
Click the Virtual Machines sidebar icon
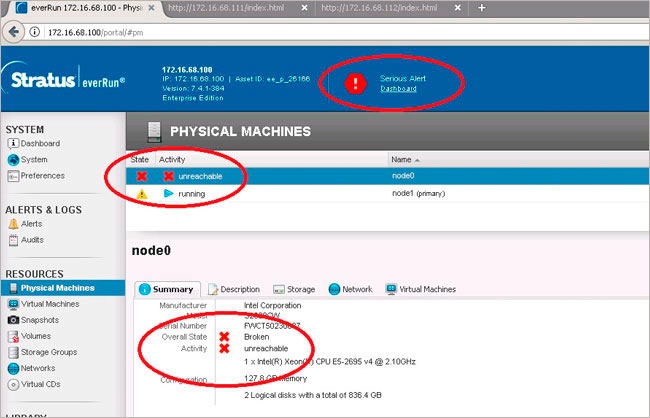[13, 304]
